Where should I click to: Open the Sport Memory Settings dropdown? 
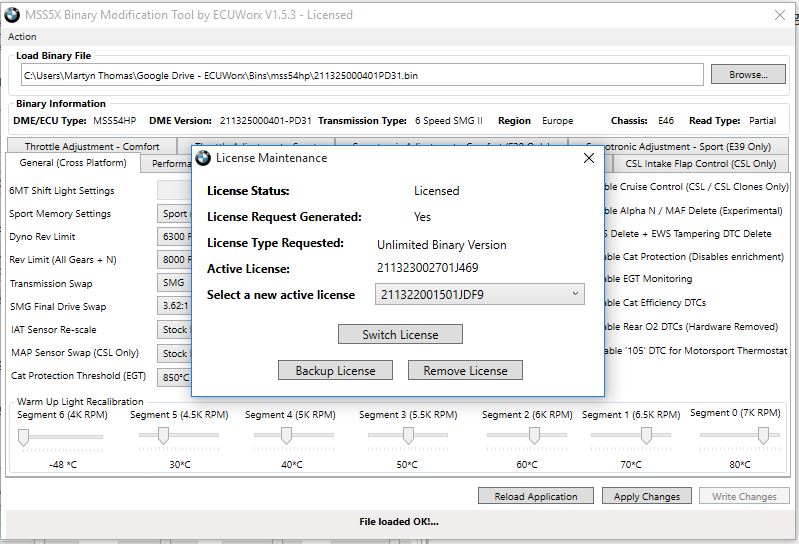(x=174, y=214)
